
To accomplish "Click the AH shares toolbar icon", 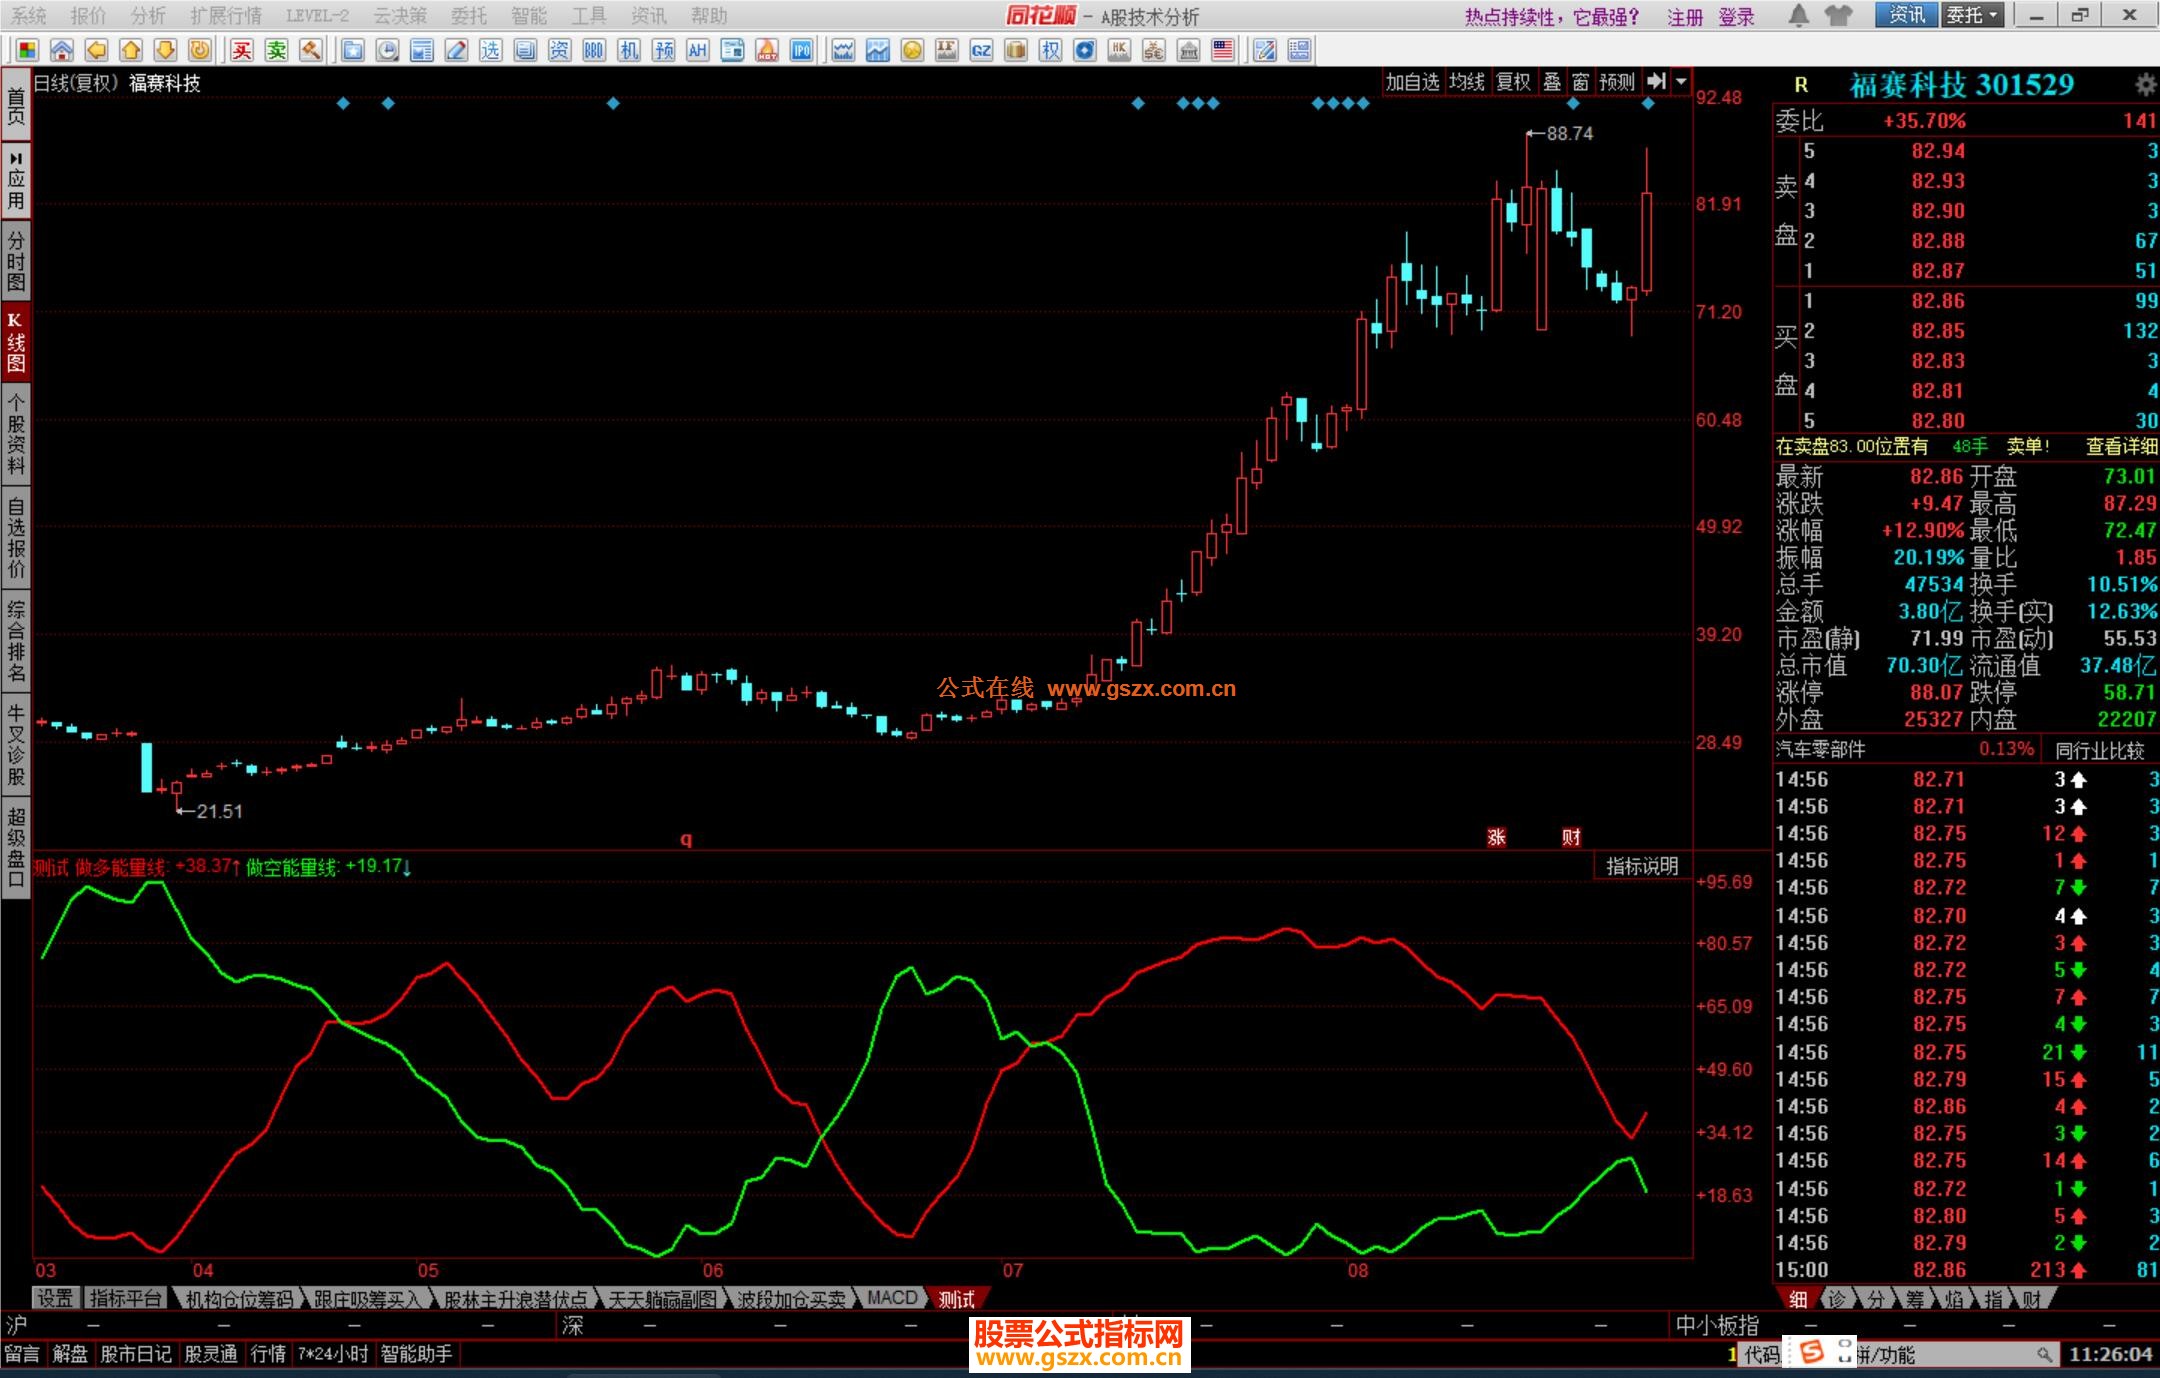I will [697, 50].
